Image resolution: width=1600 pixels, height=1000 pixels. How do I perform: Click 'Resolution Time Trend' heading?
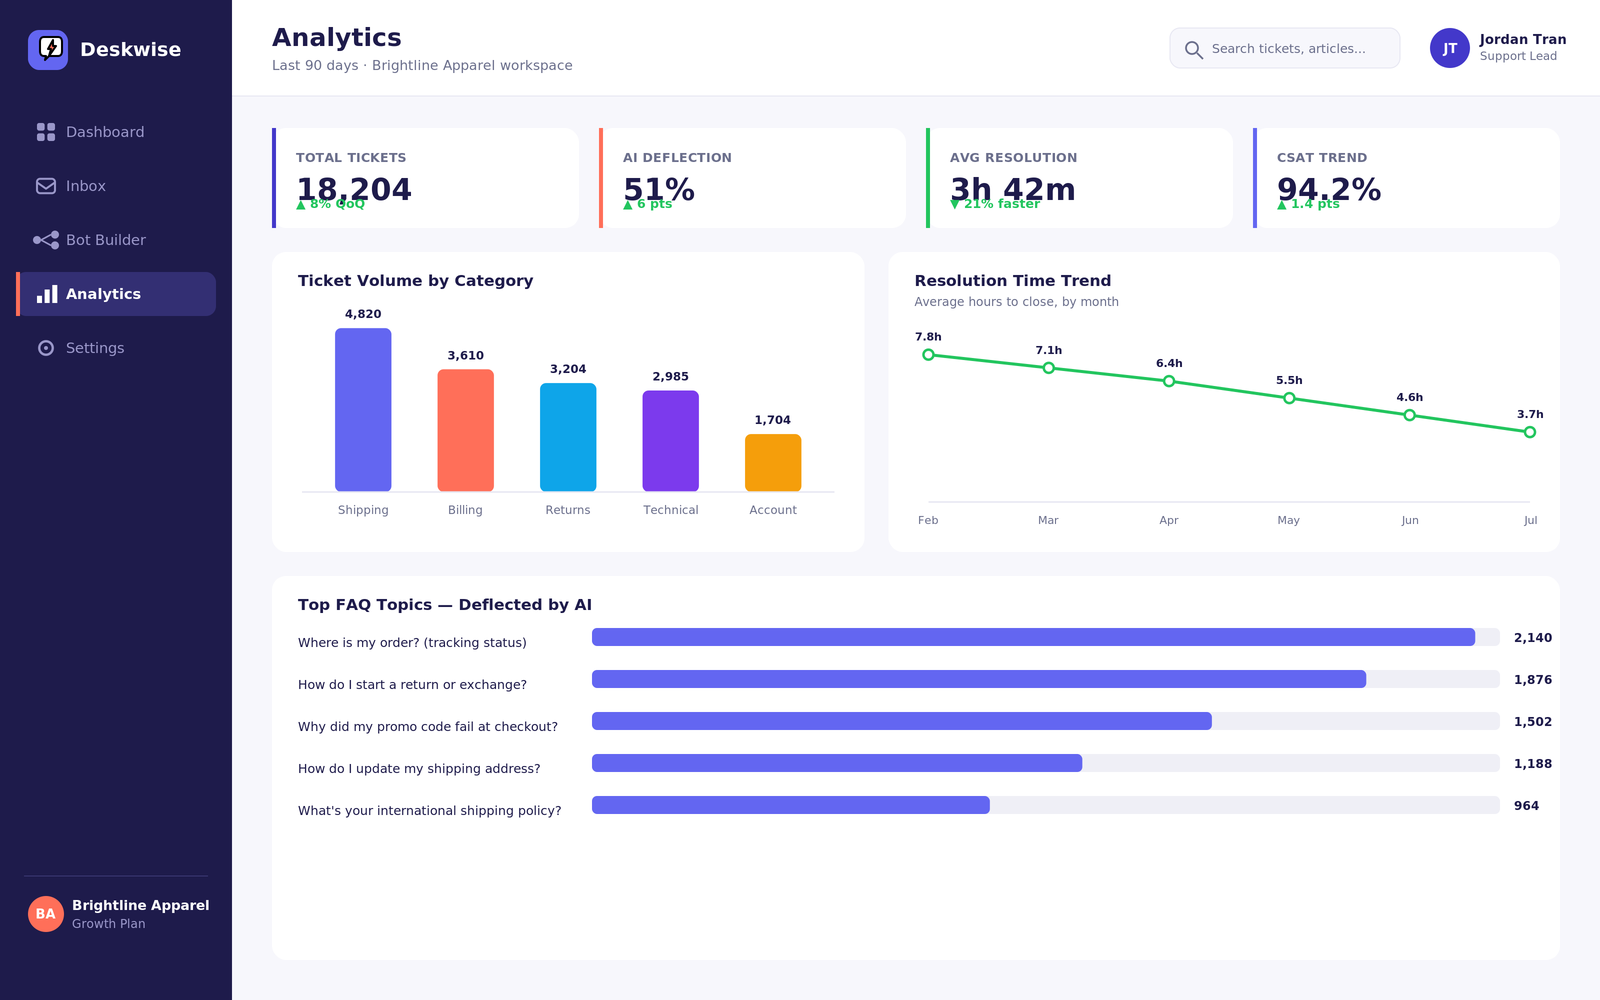pos(1013,281)
